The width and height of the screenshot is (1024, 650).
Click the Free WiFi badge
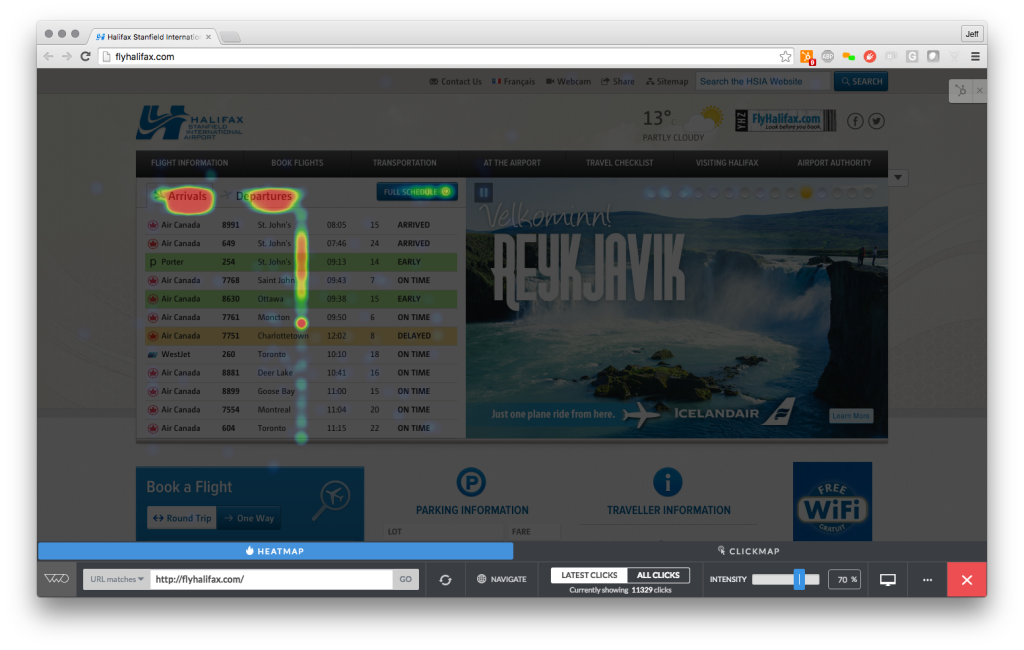pyautogui.click(x=832, y=501)
